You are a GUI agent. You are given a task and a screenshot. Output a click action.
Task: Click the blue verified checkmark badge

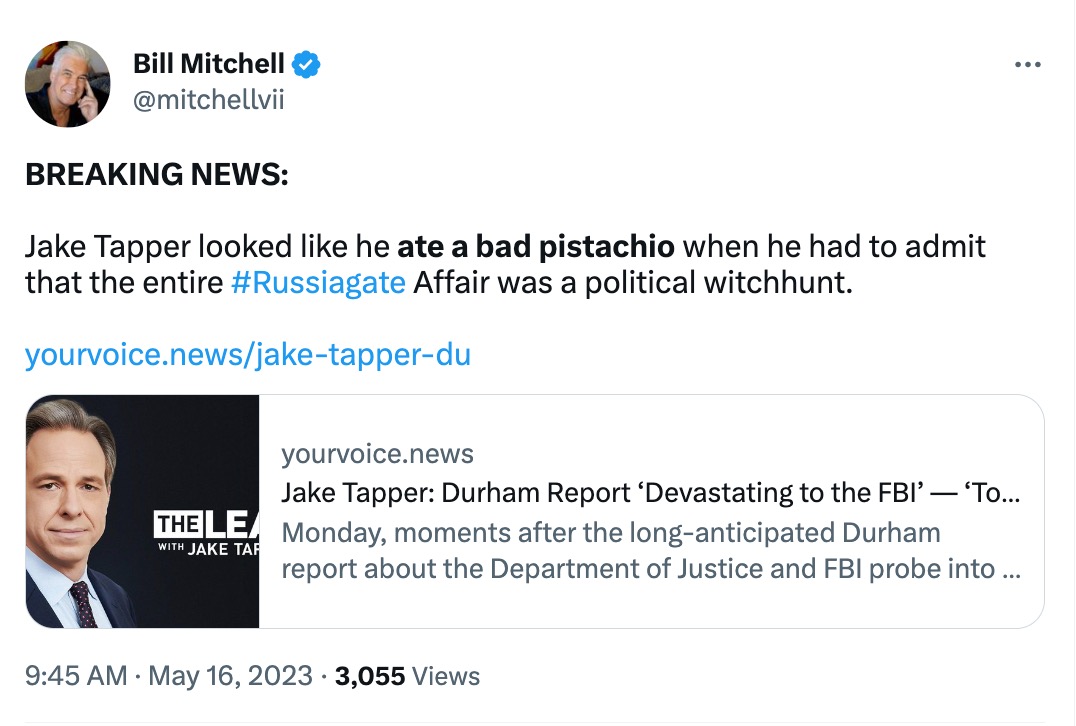[x=305, y=66]
